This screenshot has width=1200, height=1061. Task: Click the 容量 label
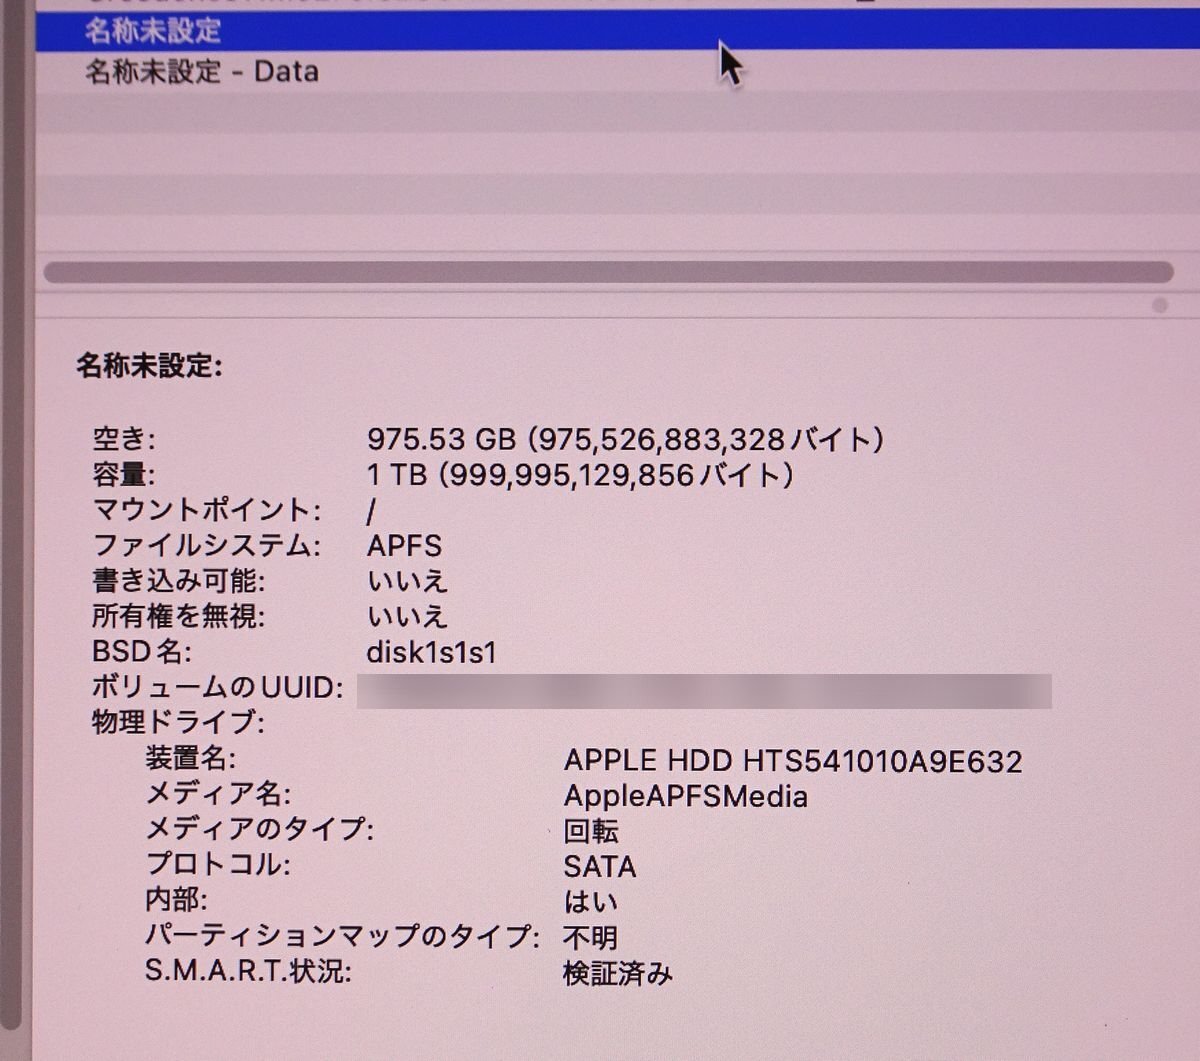click(x=125, y=475)
